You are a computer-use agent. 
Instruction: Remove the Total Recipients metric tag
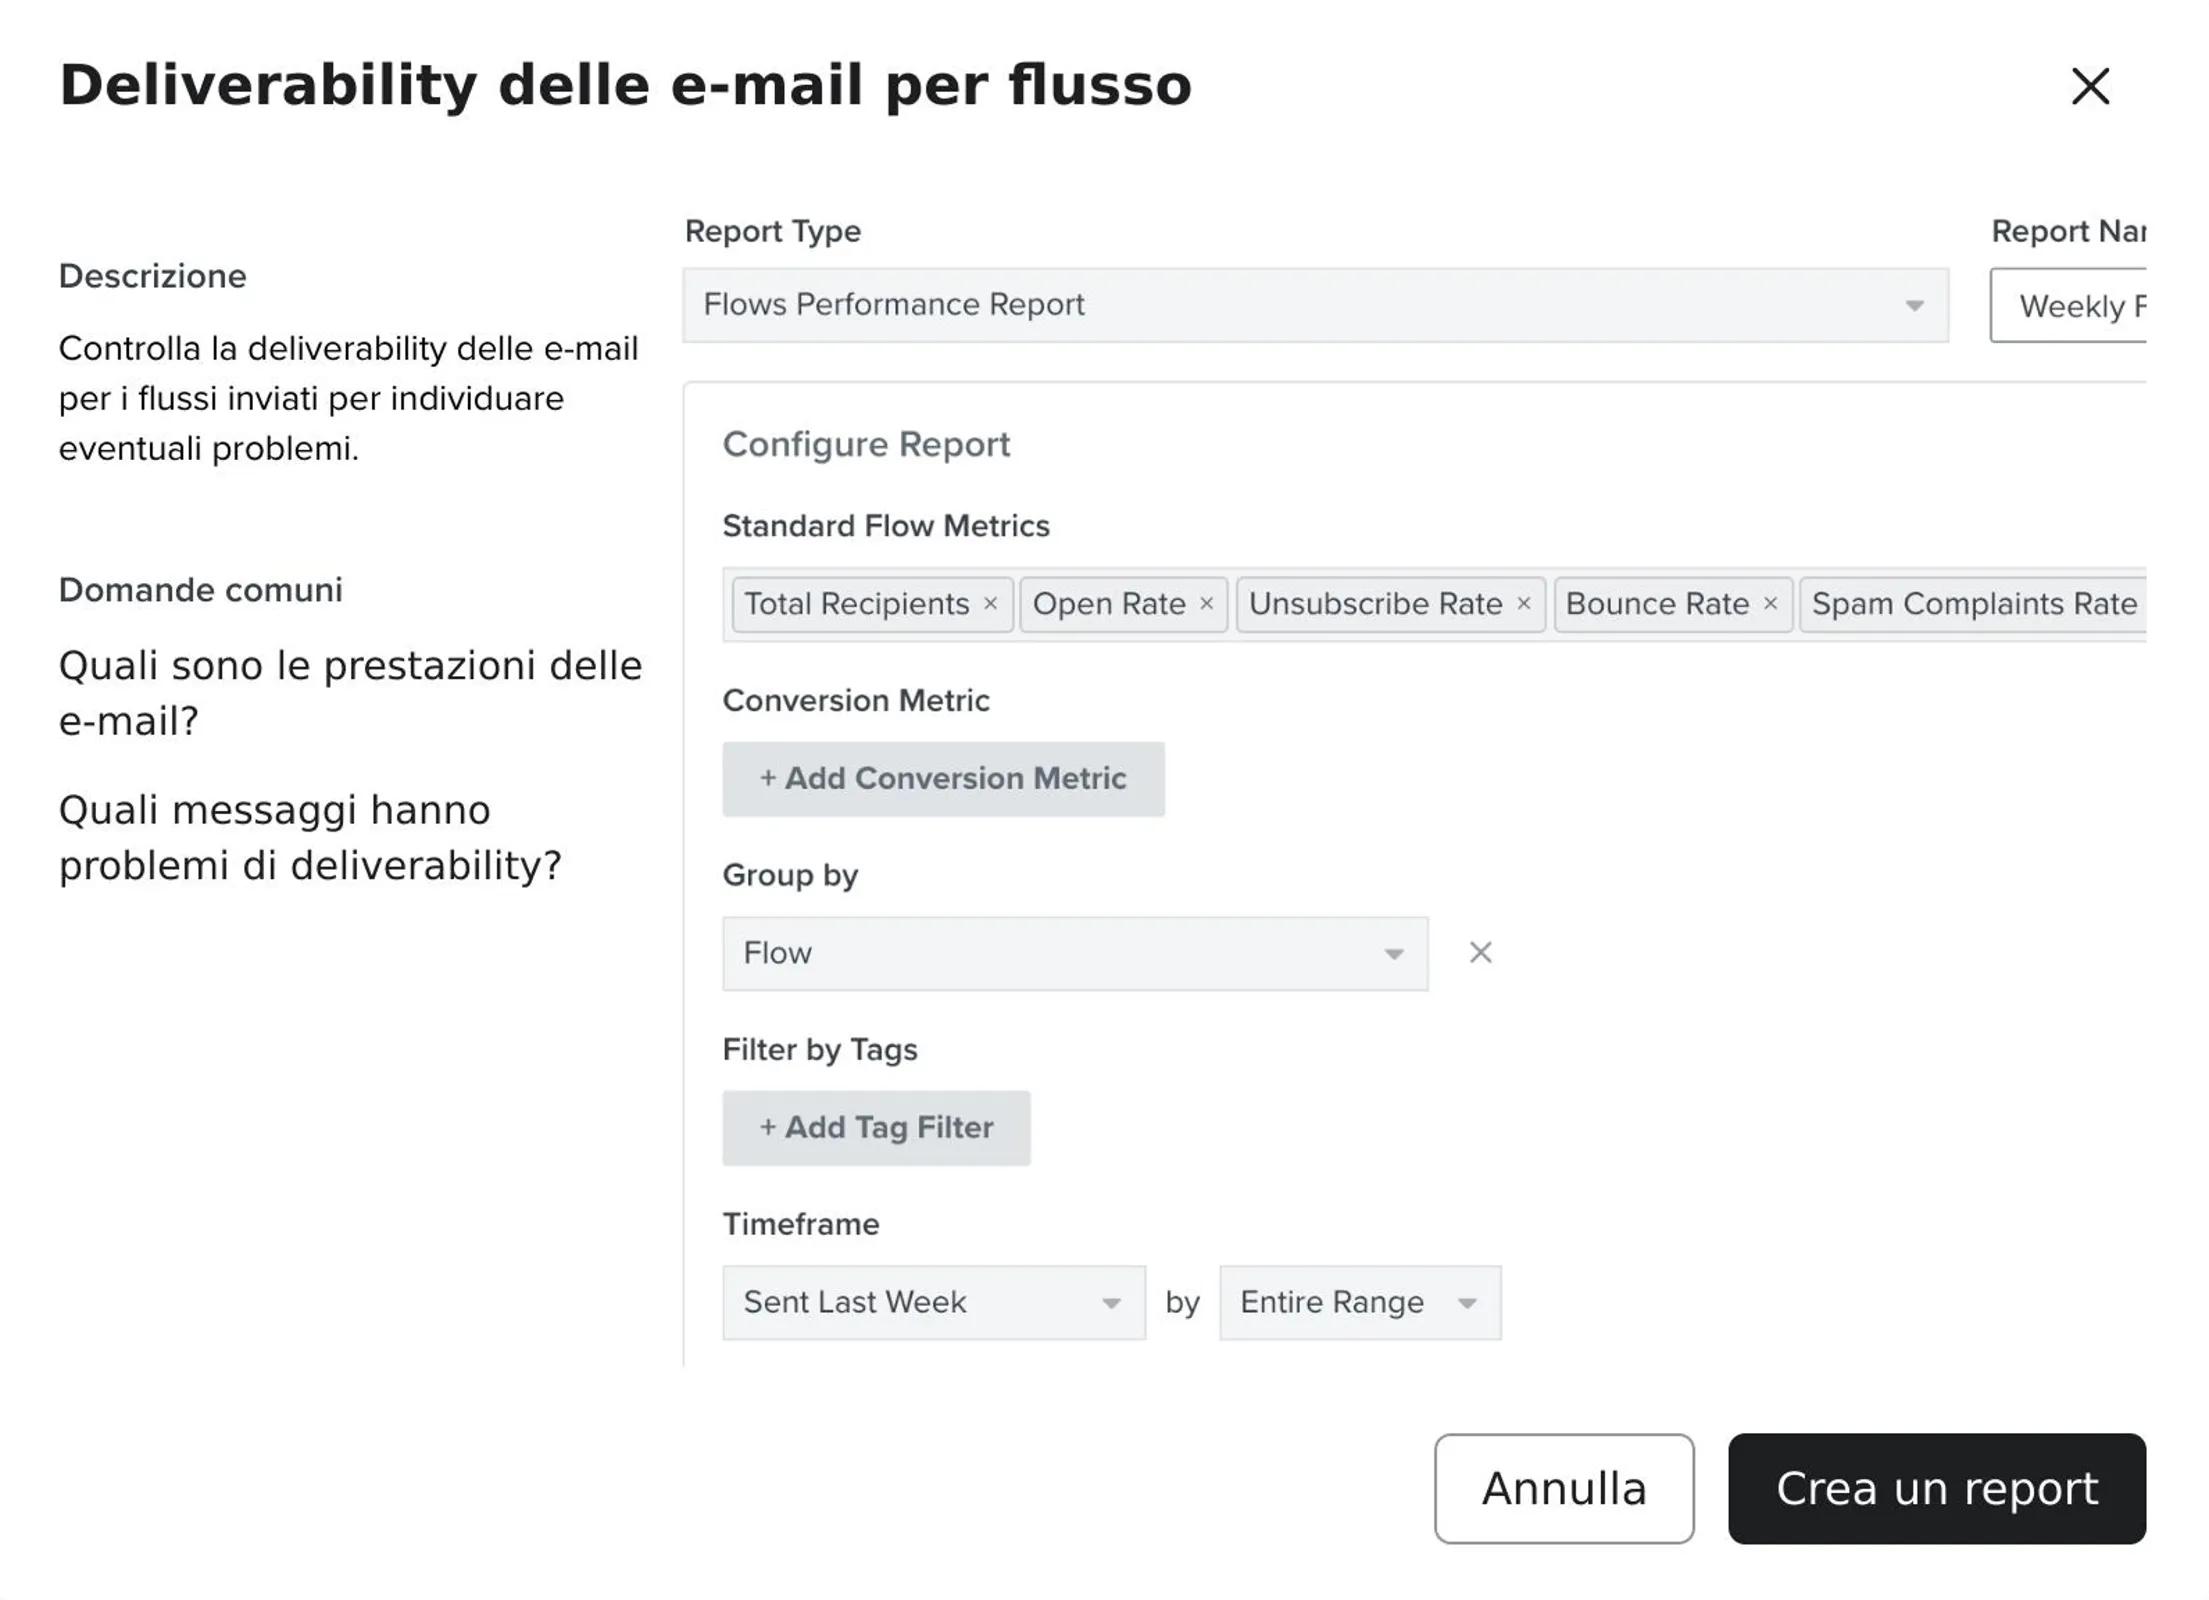coord(990,604)
